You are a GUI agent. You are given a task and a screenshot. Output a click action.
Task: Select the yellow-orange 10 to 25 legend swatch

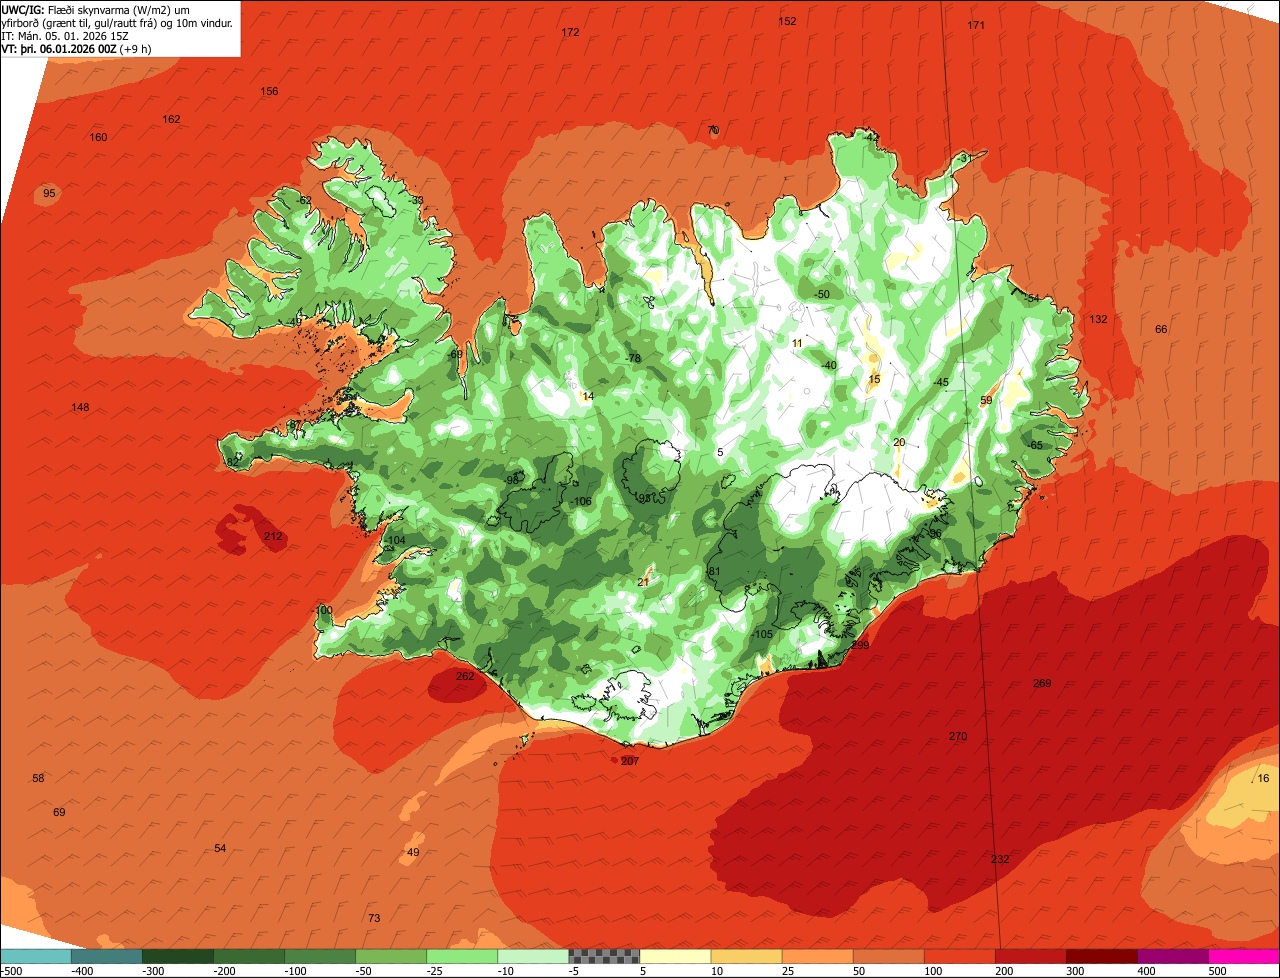pos(746,956)
